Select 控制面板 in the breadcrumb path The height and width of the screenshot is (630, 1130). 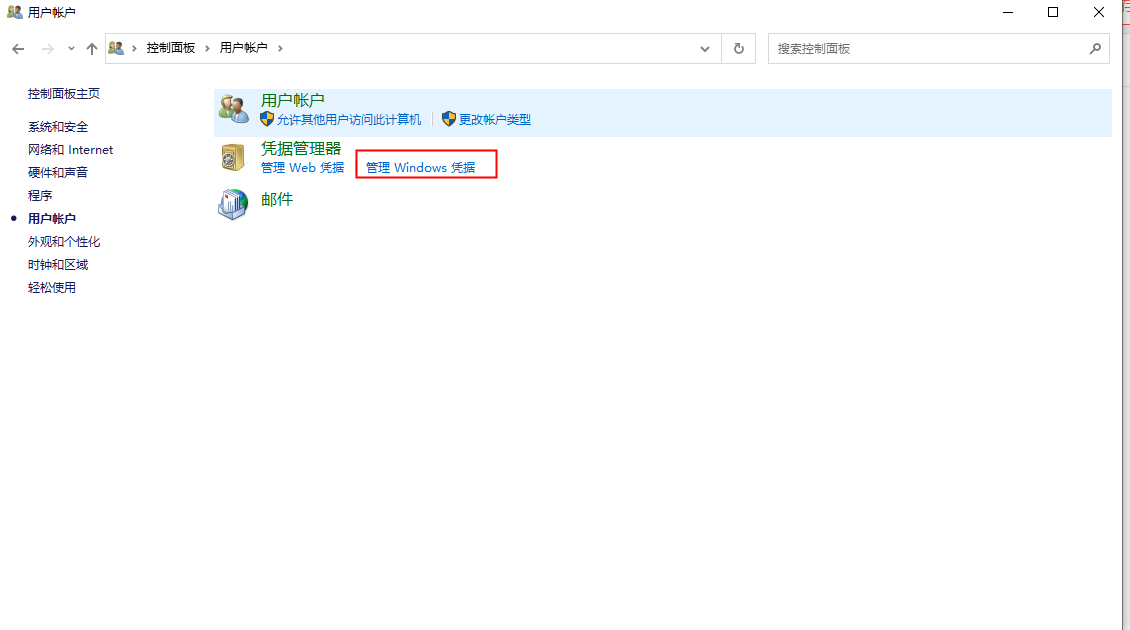pos(169,47)
